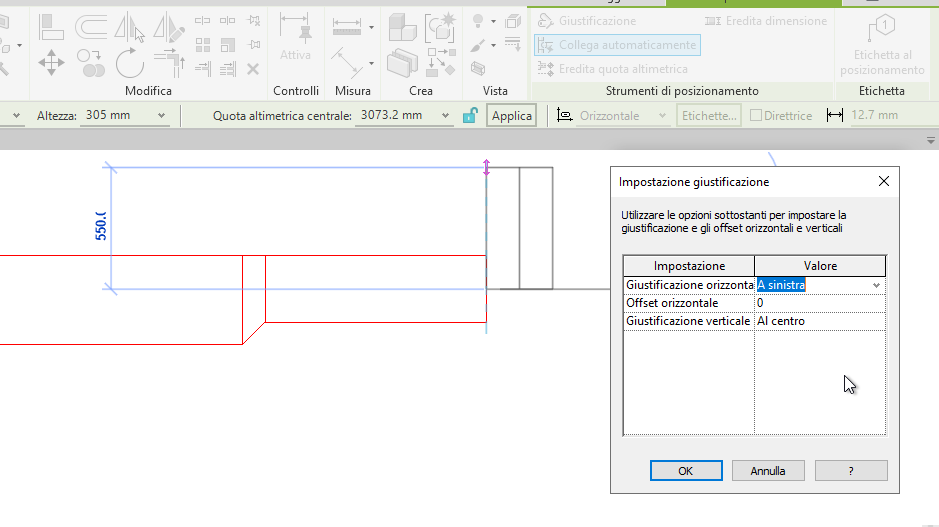Screen dimensions: 939x527
Task: Click the Applica button
Action: click(x=511, y=116)
